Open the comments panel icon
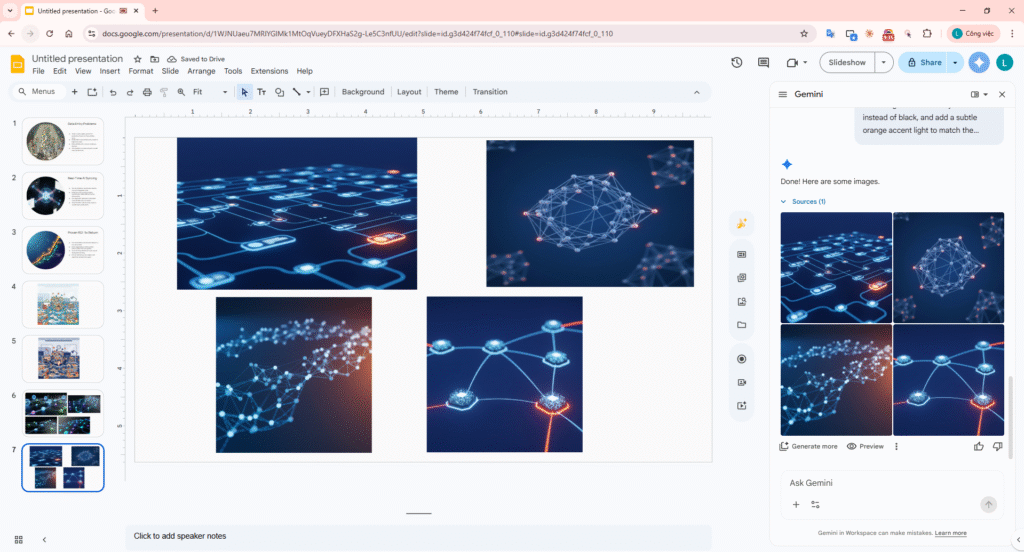This screenshot has width=1024, height=552. pyautogui.click(x=765, y=62)
